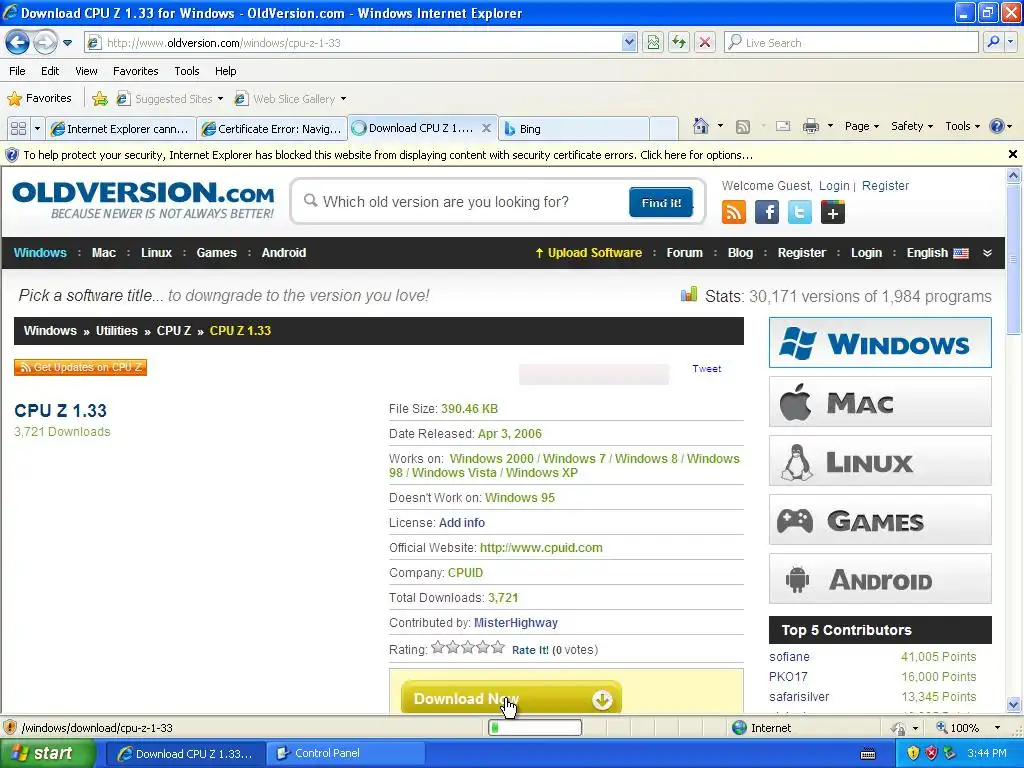Click Get Updates on CPU Z button
The image size is (1024, 768).
point(80,367)
